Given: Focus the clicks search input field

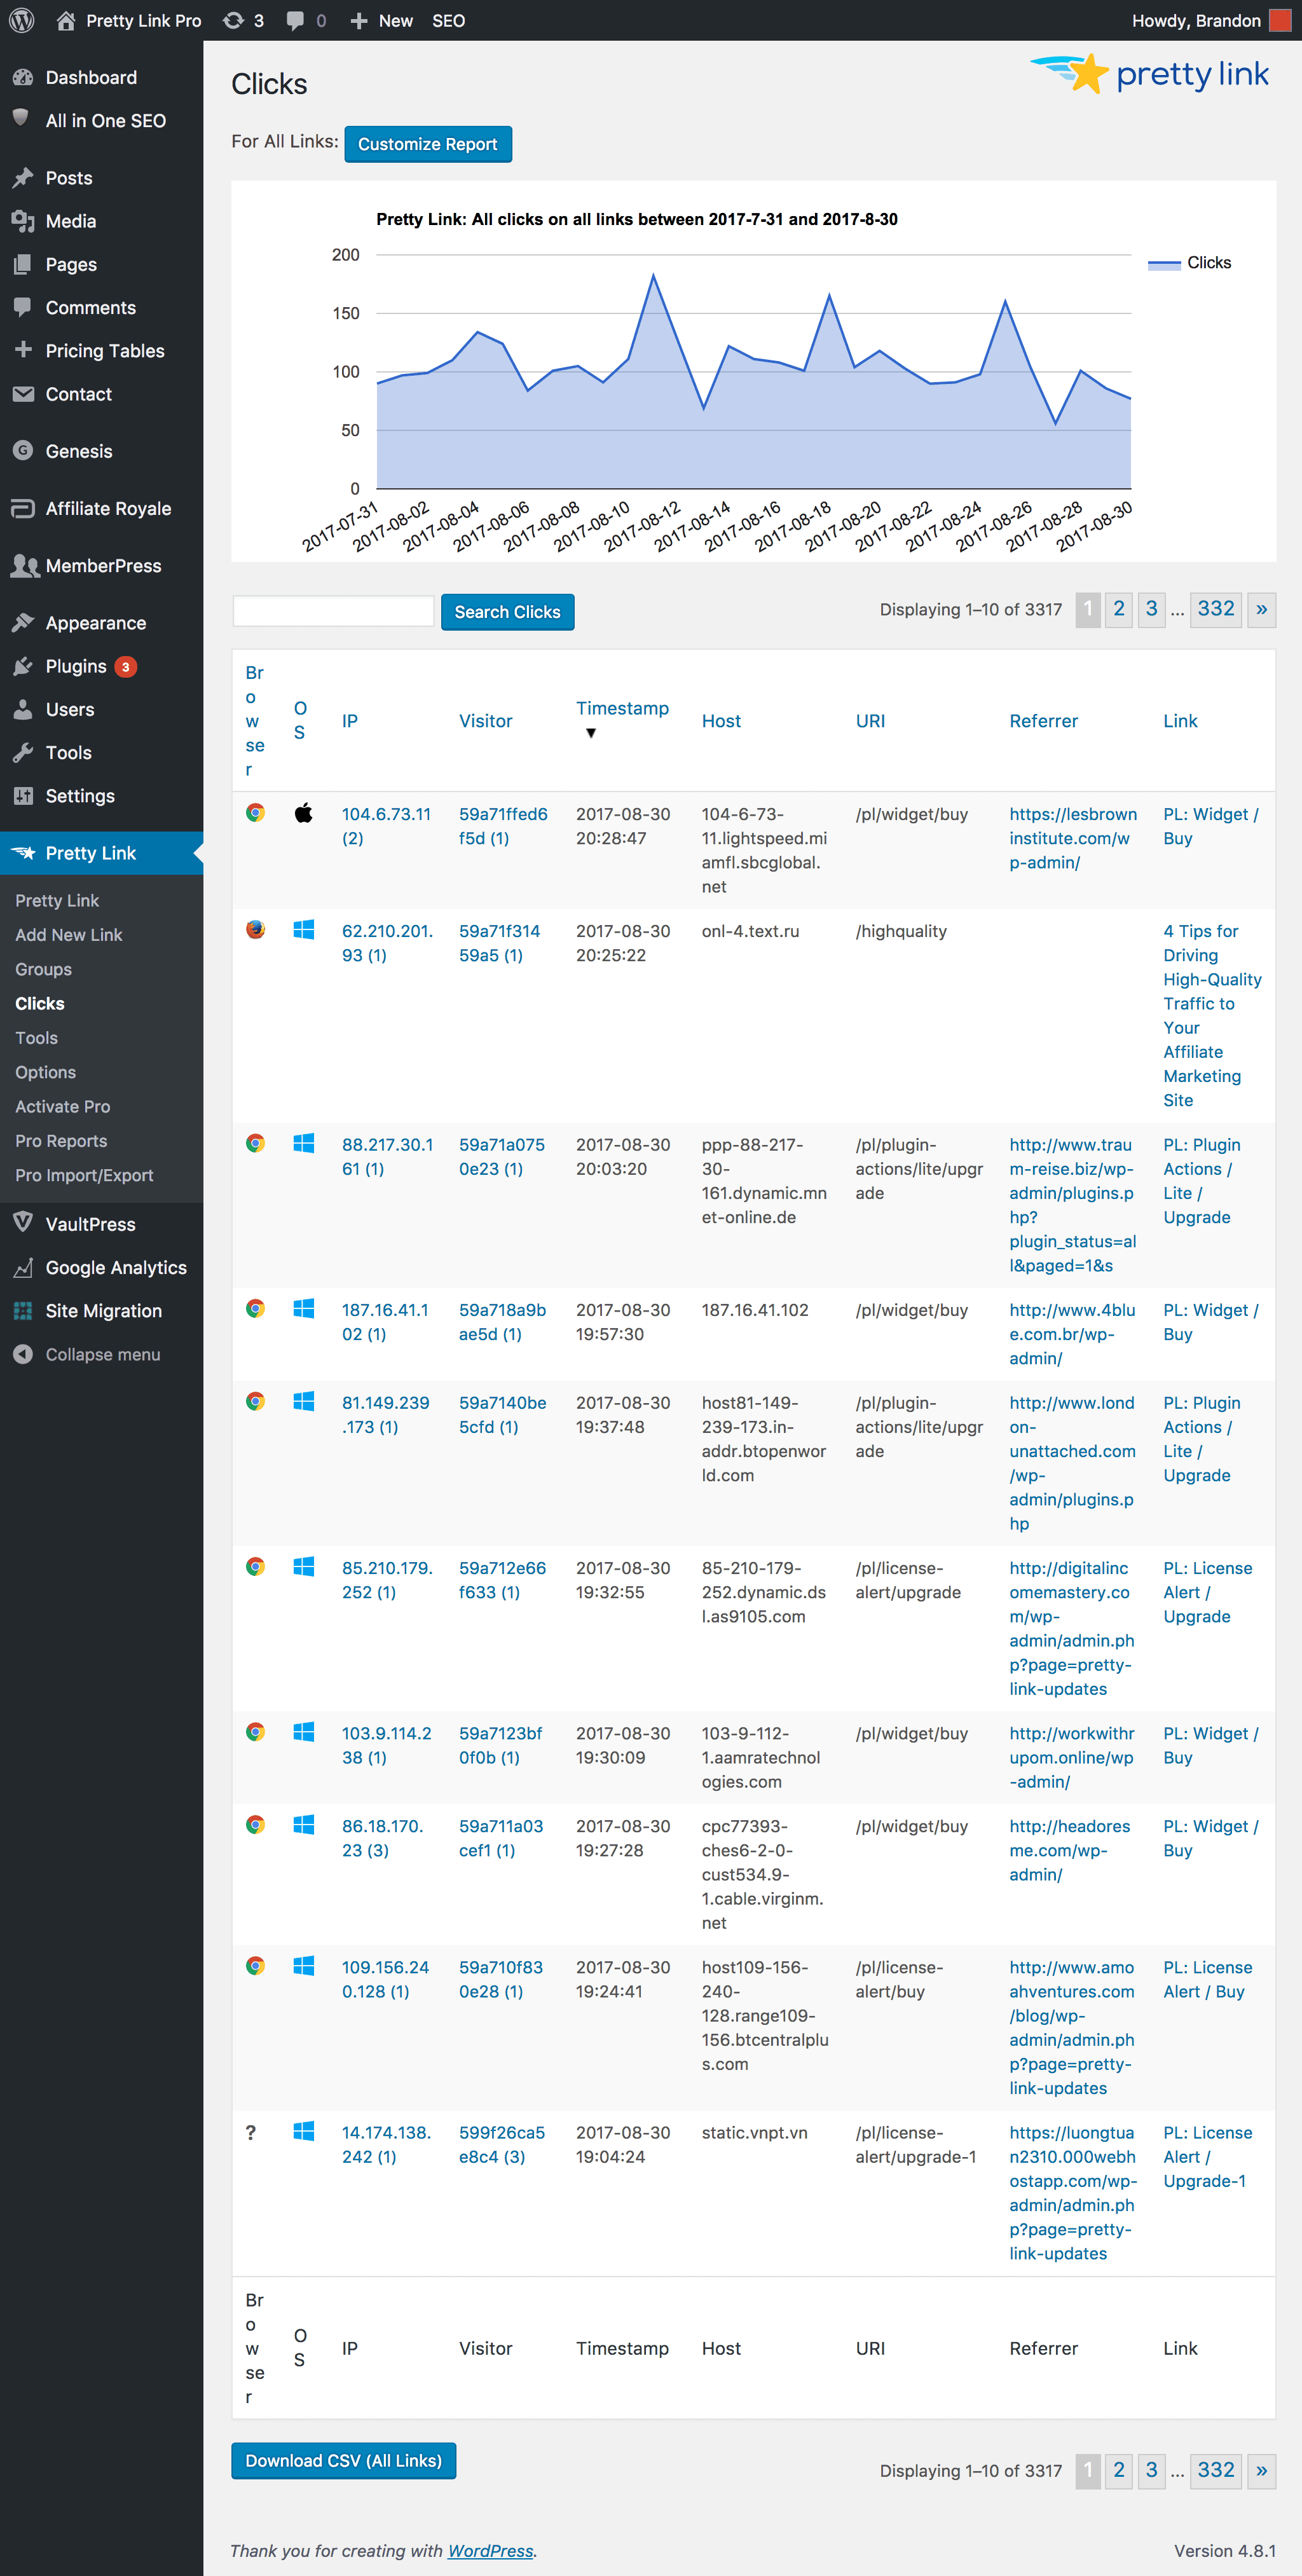Looking at the screenshot, I should [333, 611].
